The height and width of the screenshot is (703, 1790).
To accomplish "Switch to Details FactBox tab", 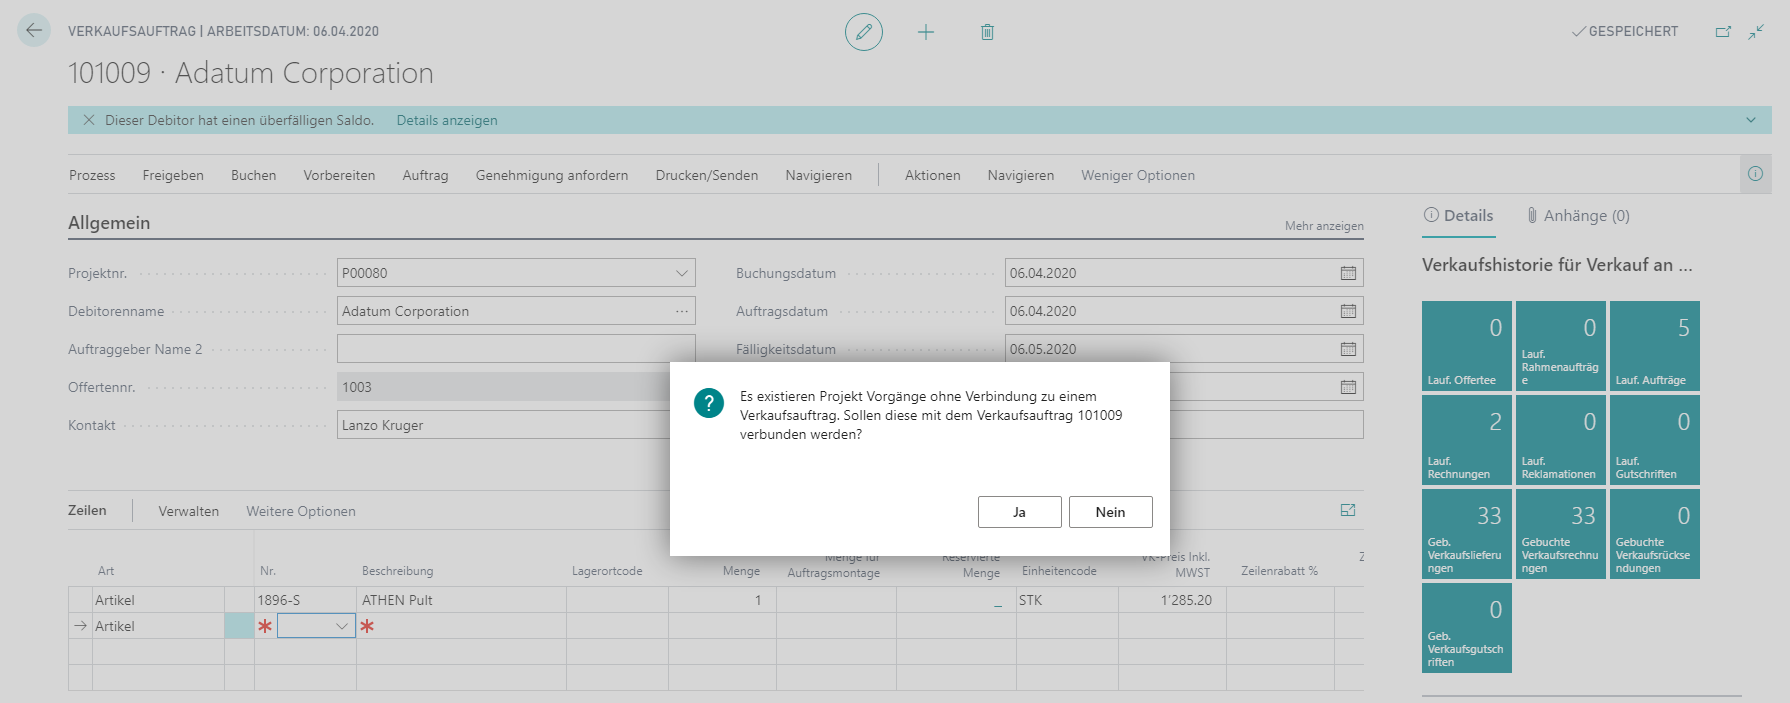I will (x=1458, y=215).
